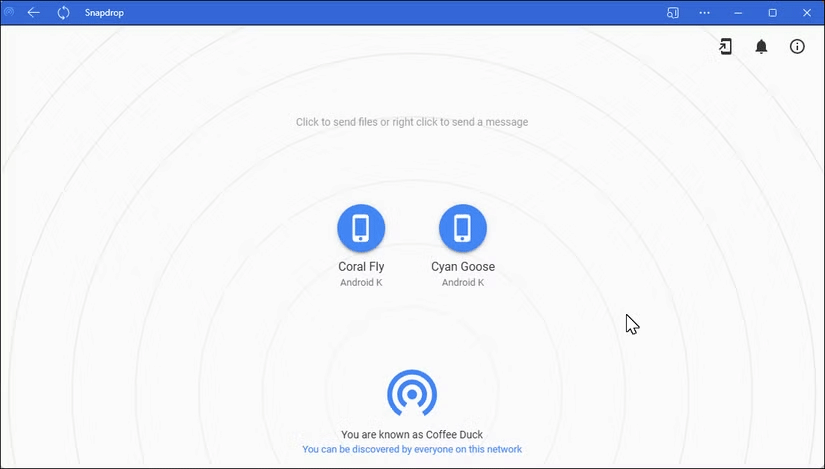Viewport: 825px width, 469px height.
Task: Click the small app icon left of back arrow
Action: [x=10, y=13]
